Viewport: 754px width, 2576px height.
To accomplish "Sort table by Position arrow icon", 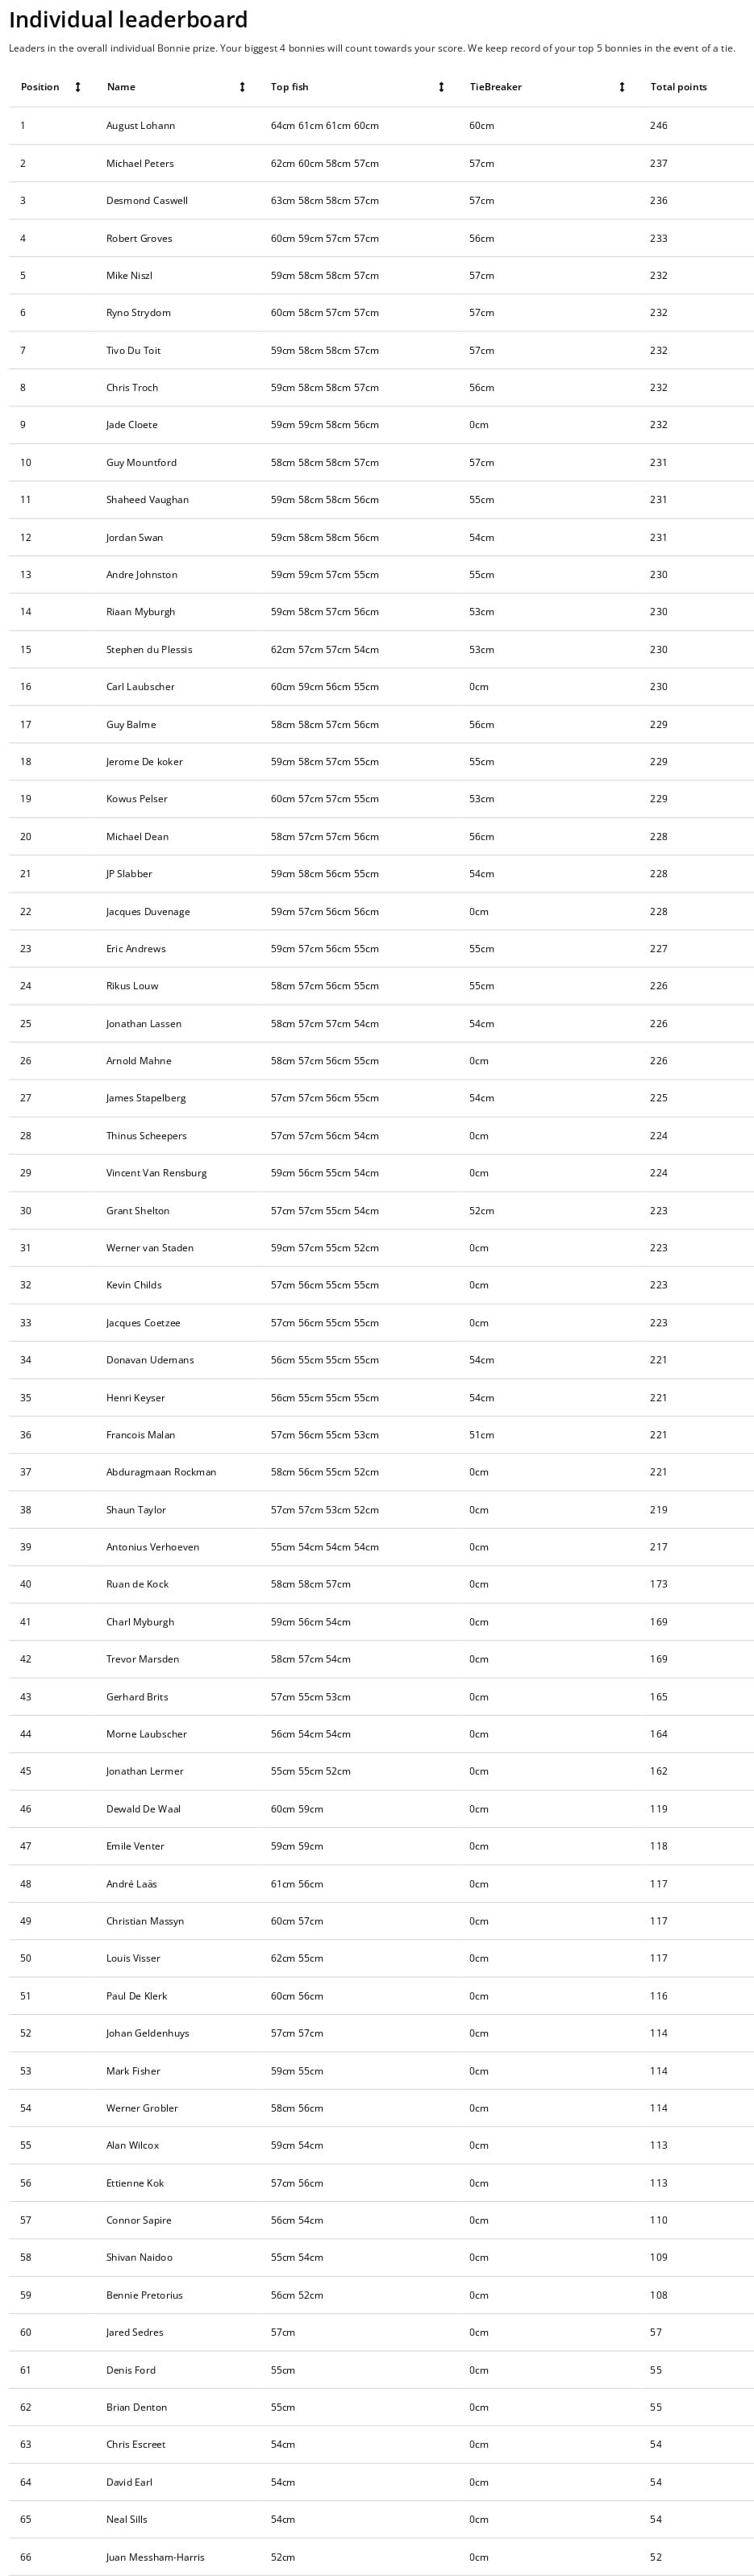I will [78, 87].
